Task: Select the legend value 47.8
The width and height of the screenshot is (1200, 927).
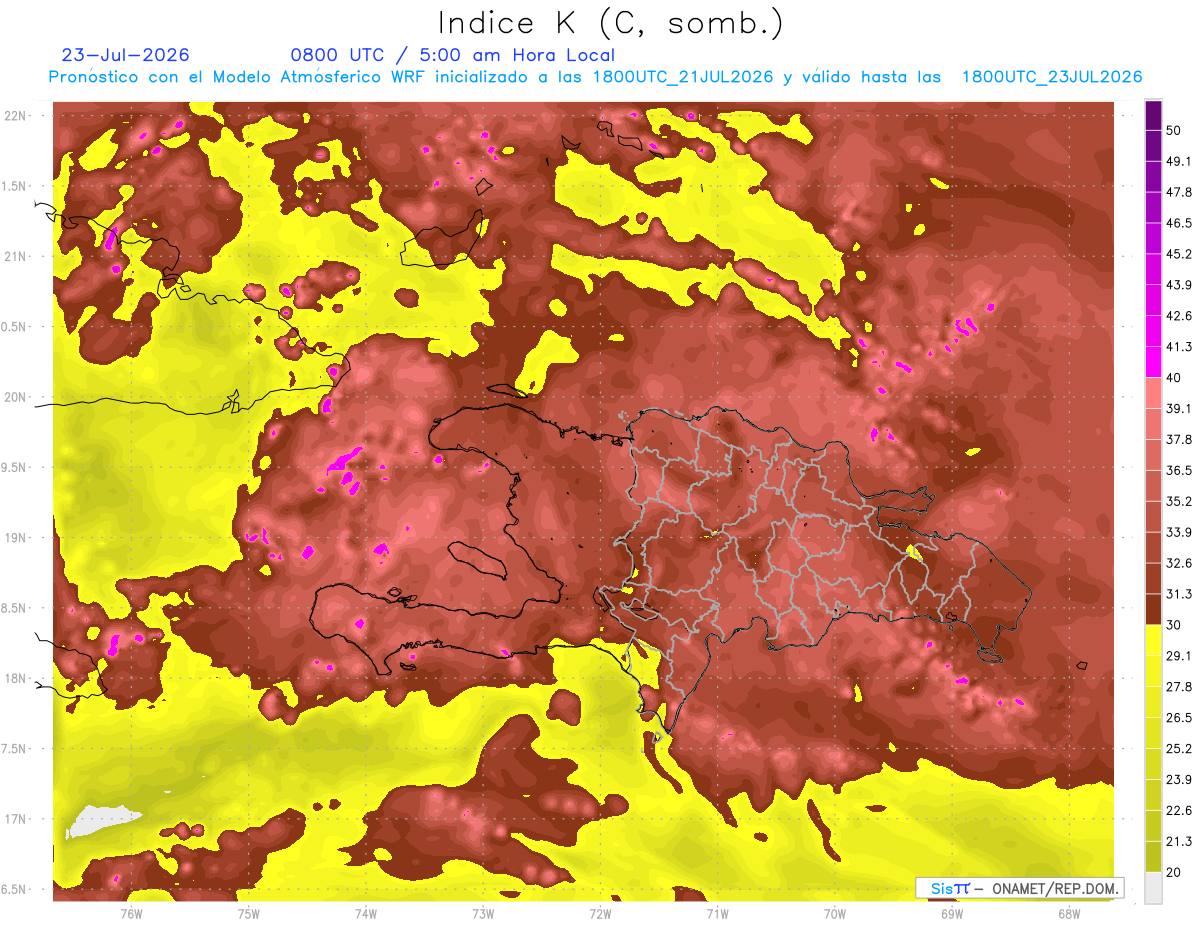Action: tap(1178, 192)
